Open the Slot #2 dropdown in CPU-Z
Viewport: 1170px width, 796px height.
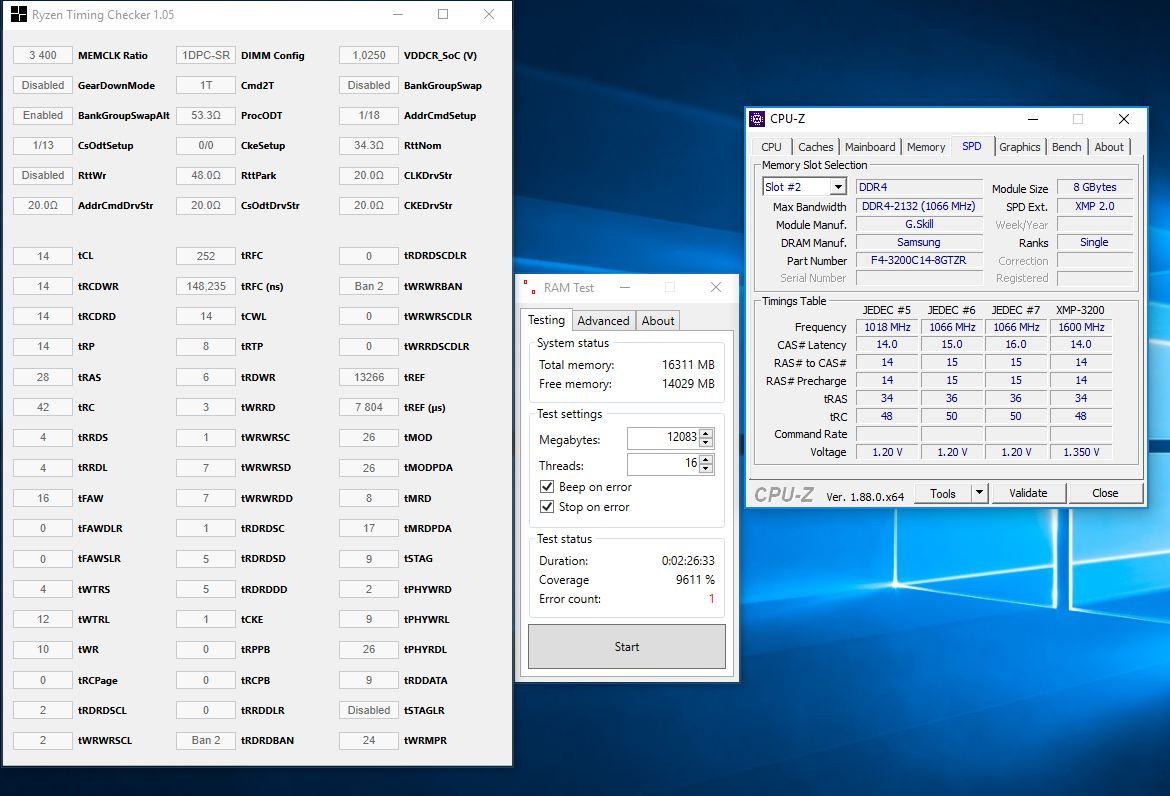[839, 187]
